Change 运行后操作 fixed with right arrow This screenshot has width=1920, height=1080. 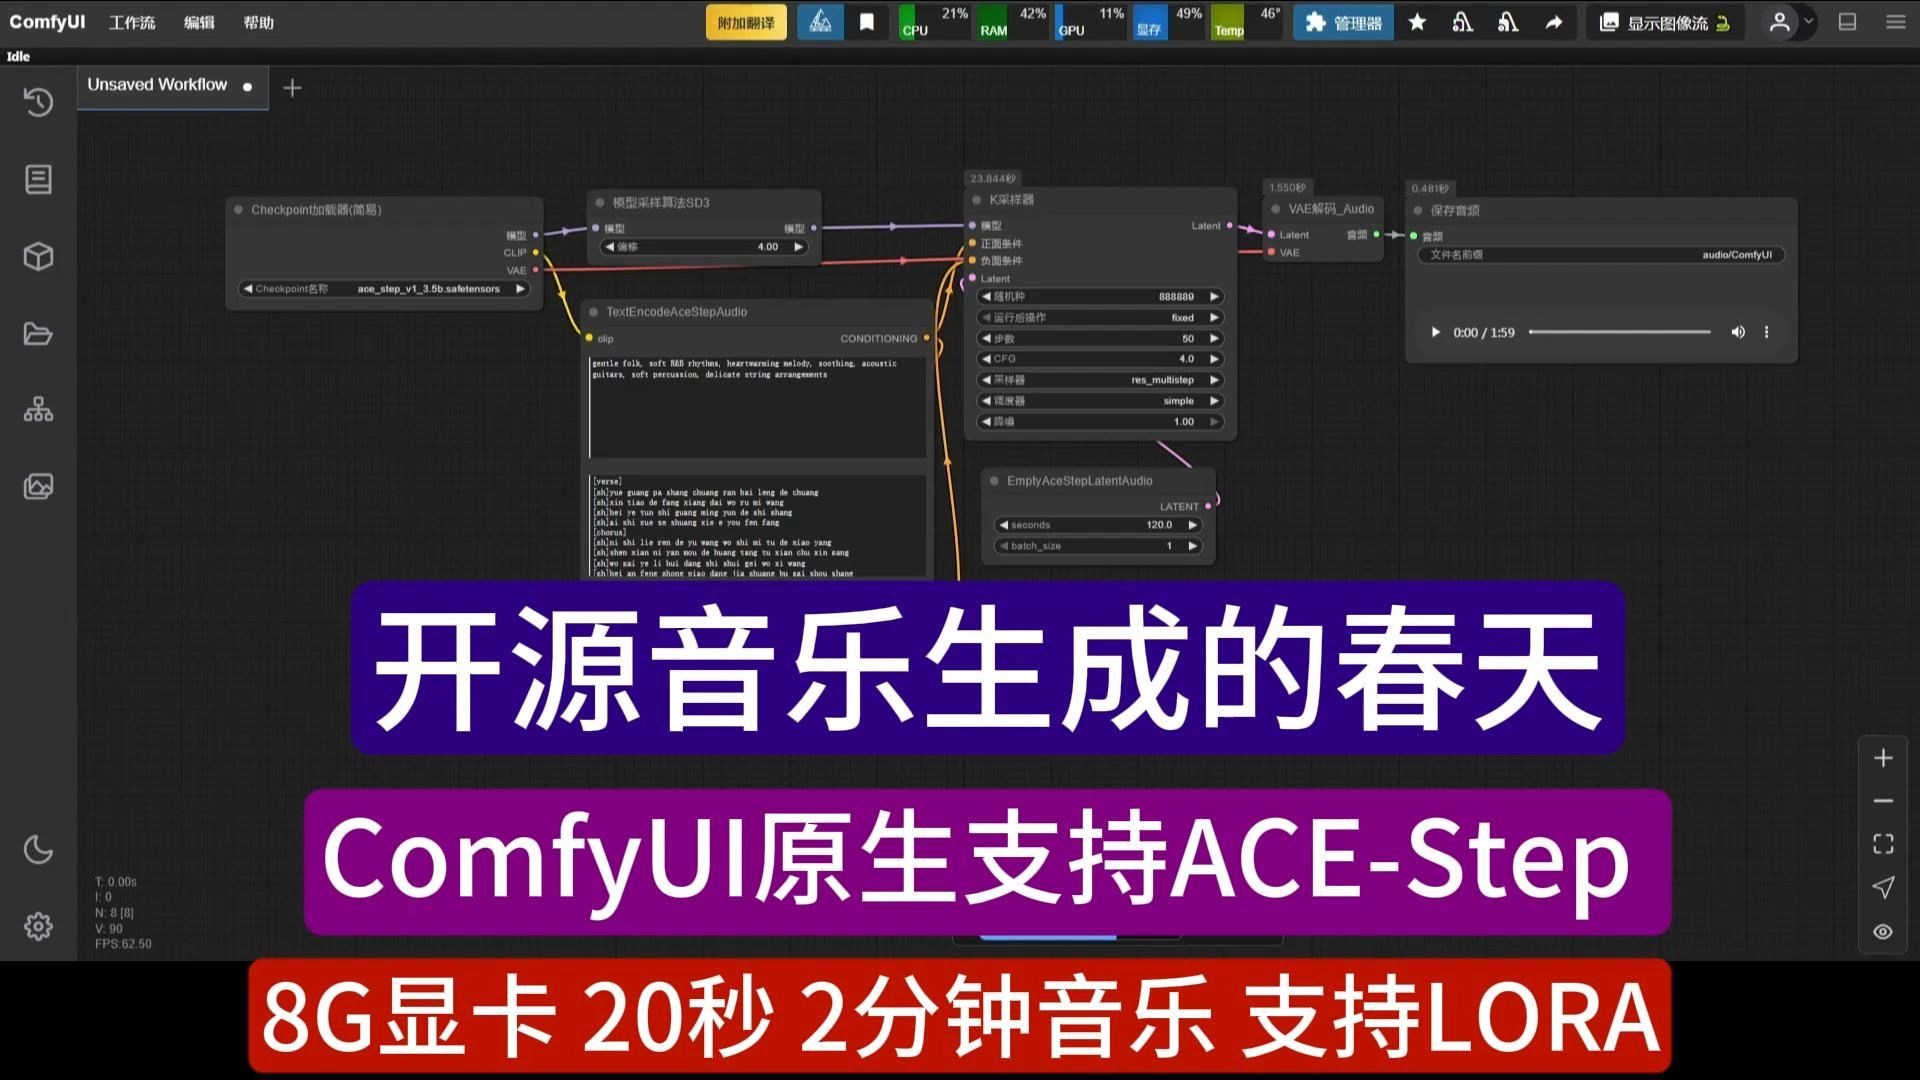(x=1214, y=317)
